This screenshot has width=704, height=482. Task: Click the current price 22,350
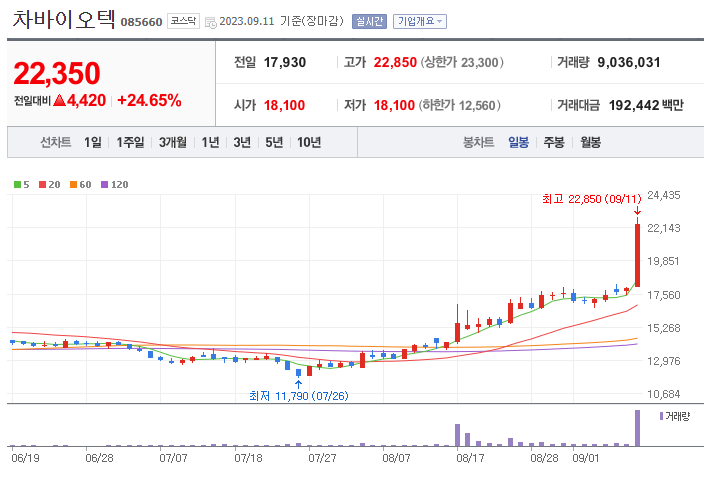point(57,73)
